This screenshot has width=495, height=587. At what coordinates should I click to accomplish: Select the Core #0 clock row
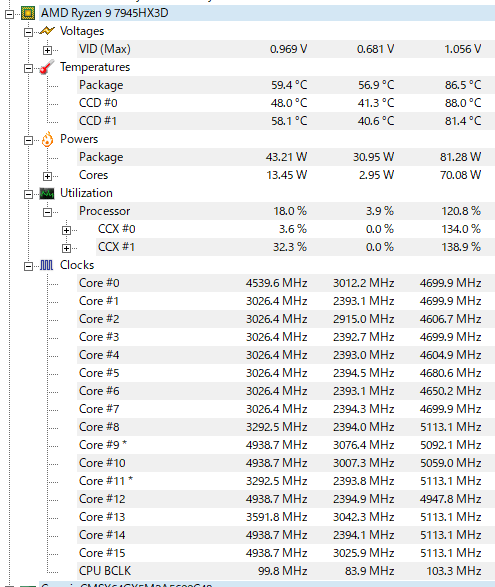point(286,283)
